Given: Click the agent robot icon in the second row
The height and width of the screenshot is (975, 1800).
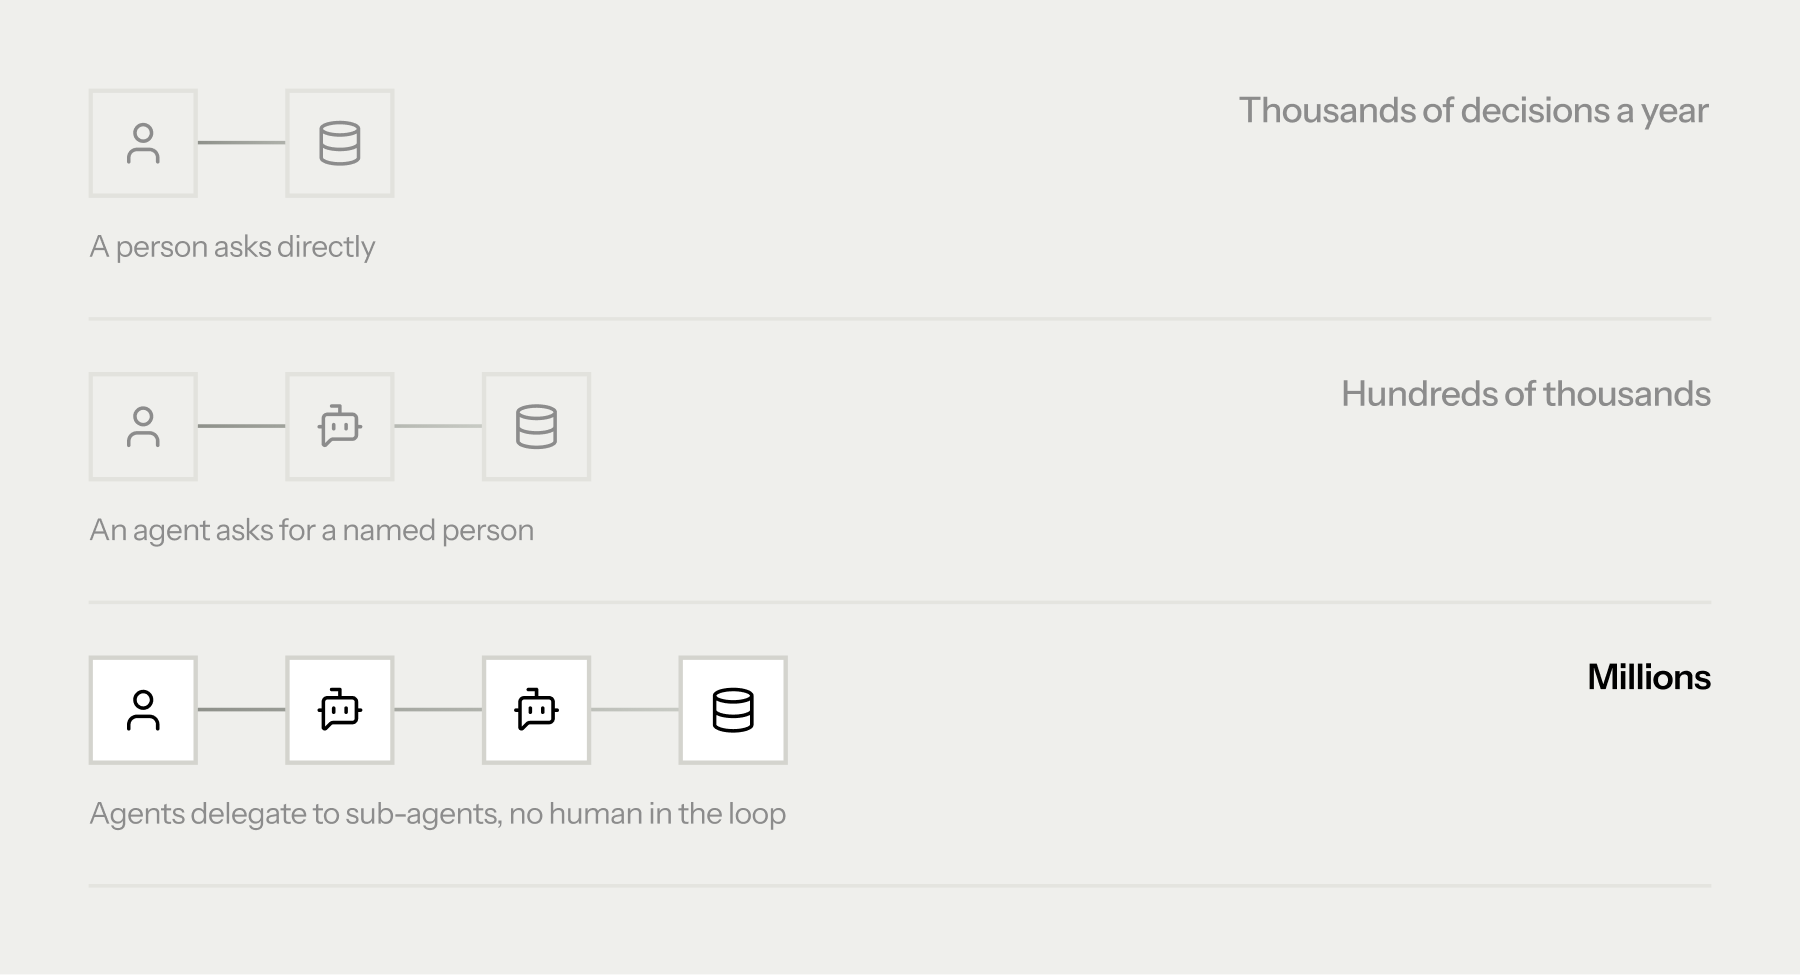Looking at the screenshot, I should coord(340,427).
